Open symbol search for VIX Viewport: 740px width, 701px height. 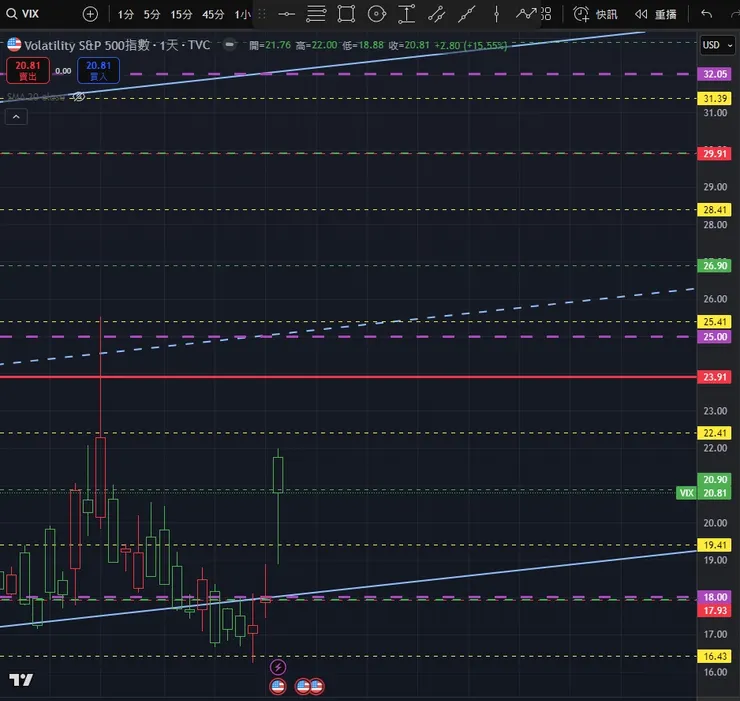click(22, 14)
